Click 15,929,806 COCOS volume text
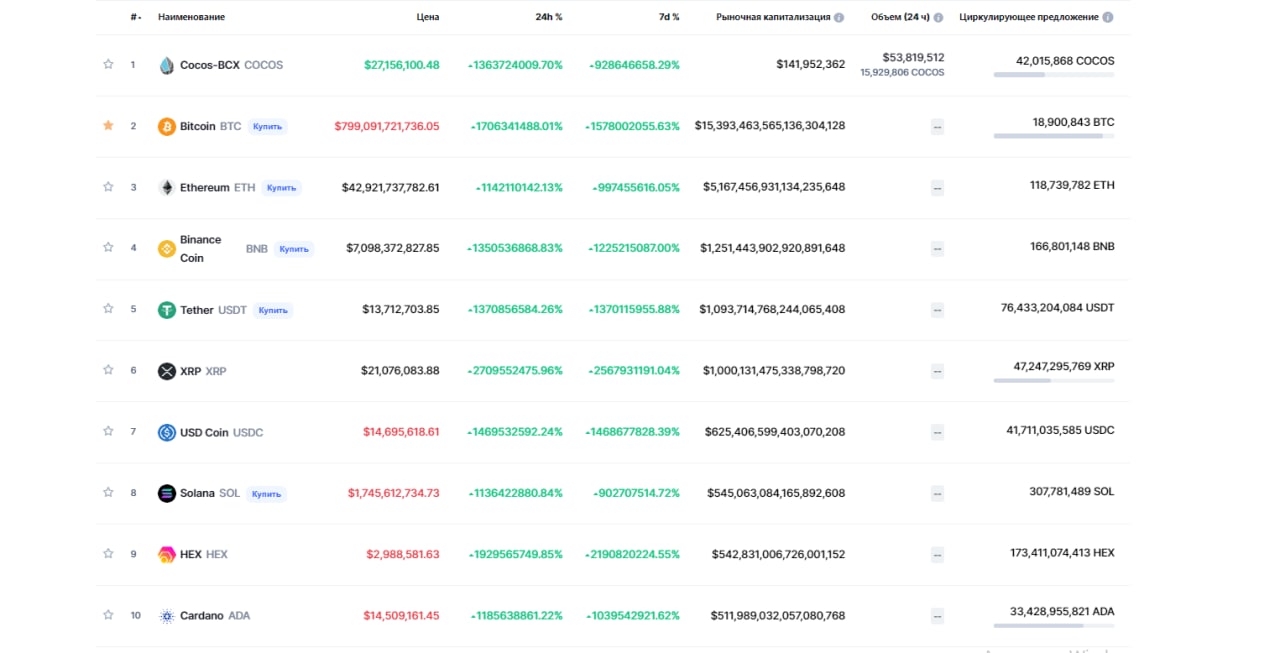Screen dimensions: 1280x653 click(x=902, y=73)
